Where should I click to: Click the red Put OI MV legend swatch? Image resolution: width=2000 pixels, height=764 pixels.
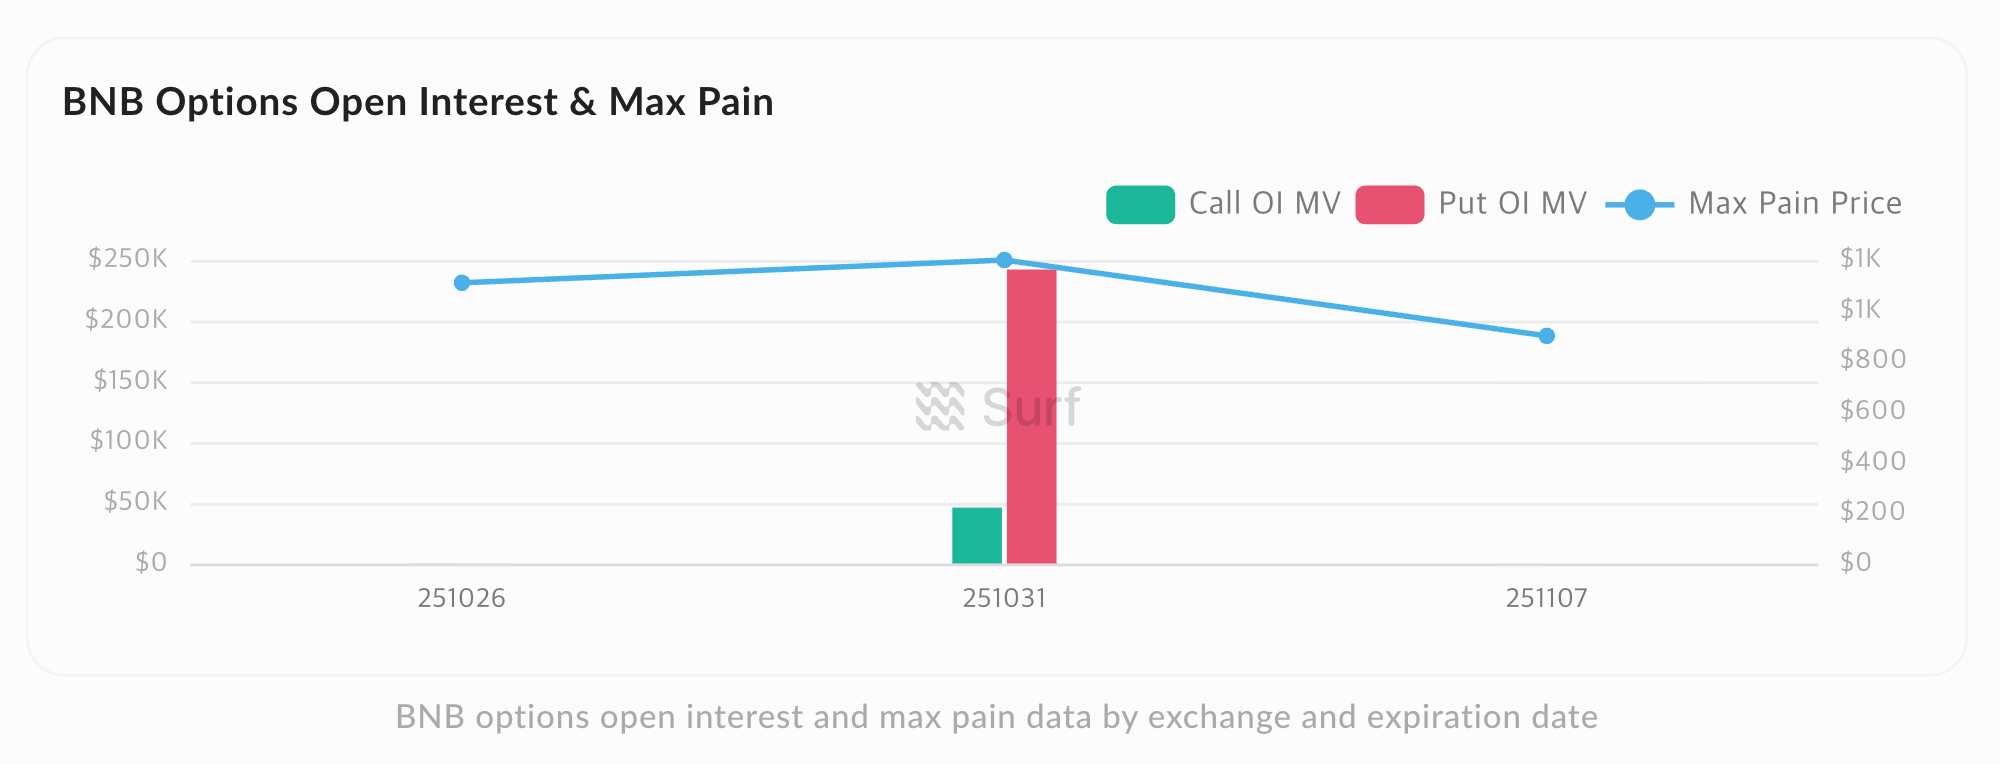1389,204
